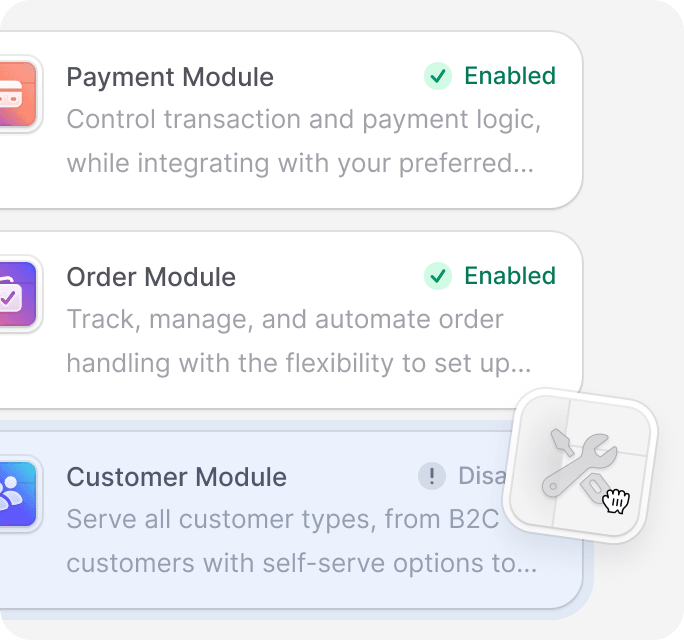This screenshot has width=684, height=640.
Task: Click the Payment Module credit card icon
Action: 17,94
